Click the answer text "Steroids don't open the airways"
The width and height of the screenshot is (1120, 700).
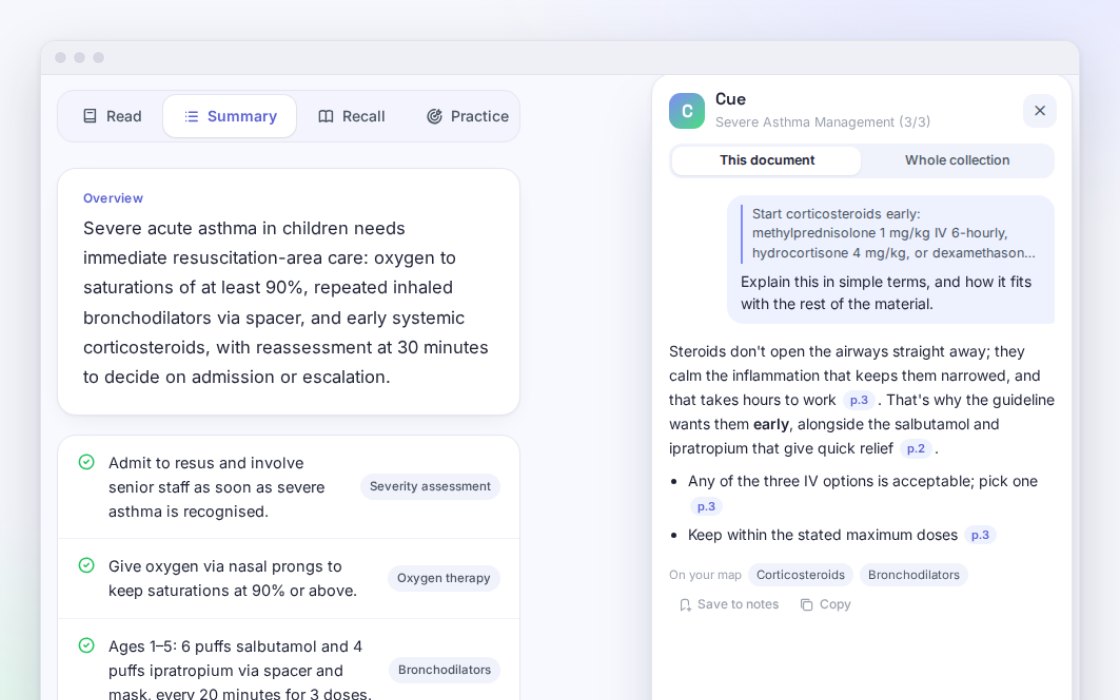pyautogui.click(x=861, y=400)
